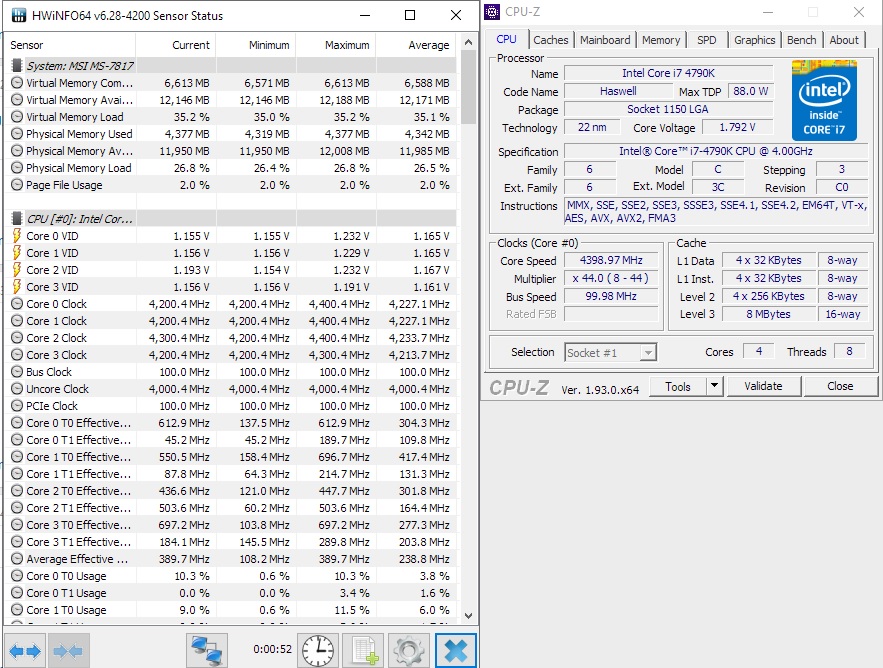Click CPU [#0] group chip icon
Image resolution: width=883 pixels, height=668 pixels.
coord(17,219)
